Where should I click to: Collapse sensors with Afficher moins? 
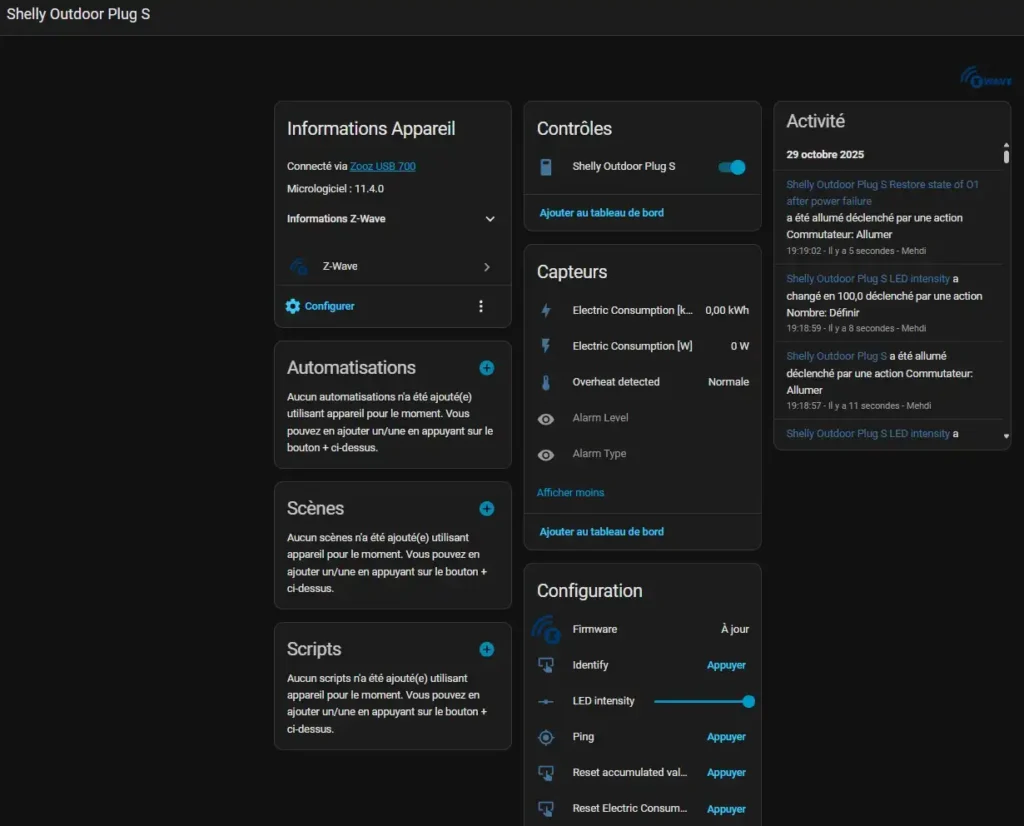pos(570,493)
